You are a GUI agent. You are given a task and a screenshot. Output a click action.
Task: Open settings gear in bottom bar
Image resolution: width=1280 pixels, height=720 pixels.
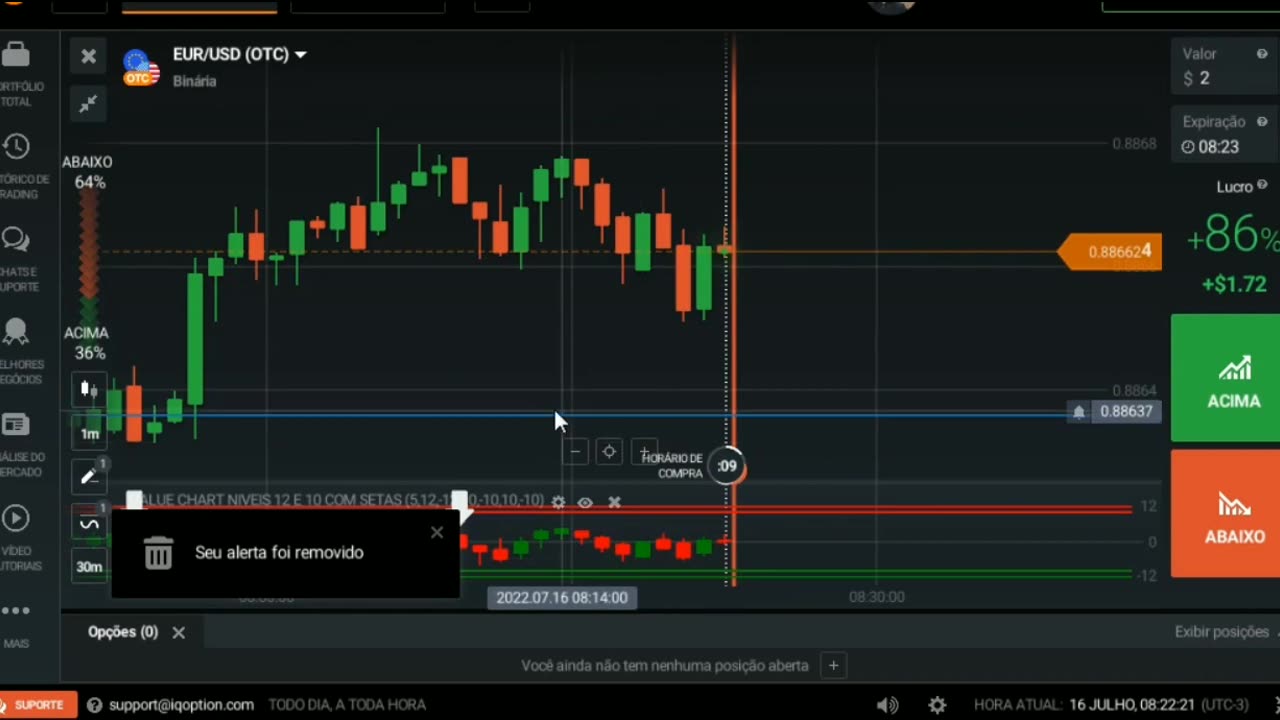pyautogui.click(x=937, y=705)
